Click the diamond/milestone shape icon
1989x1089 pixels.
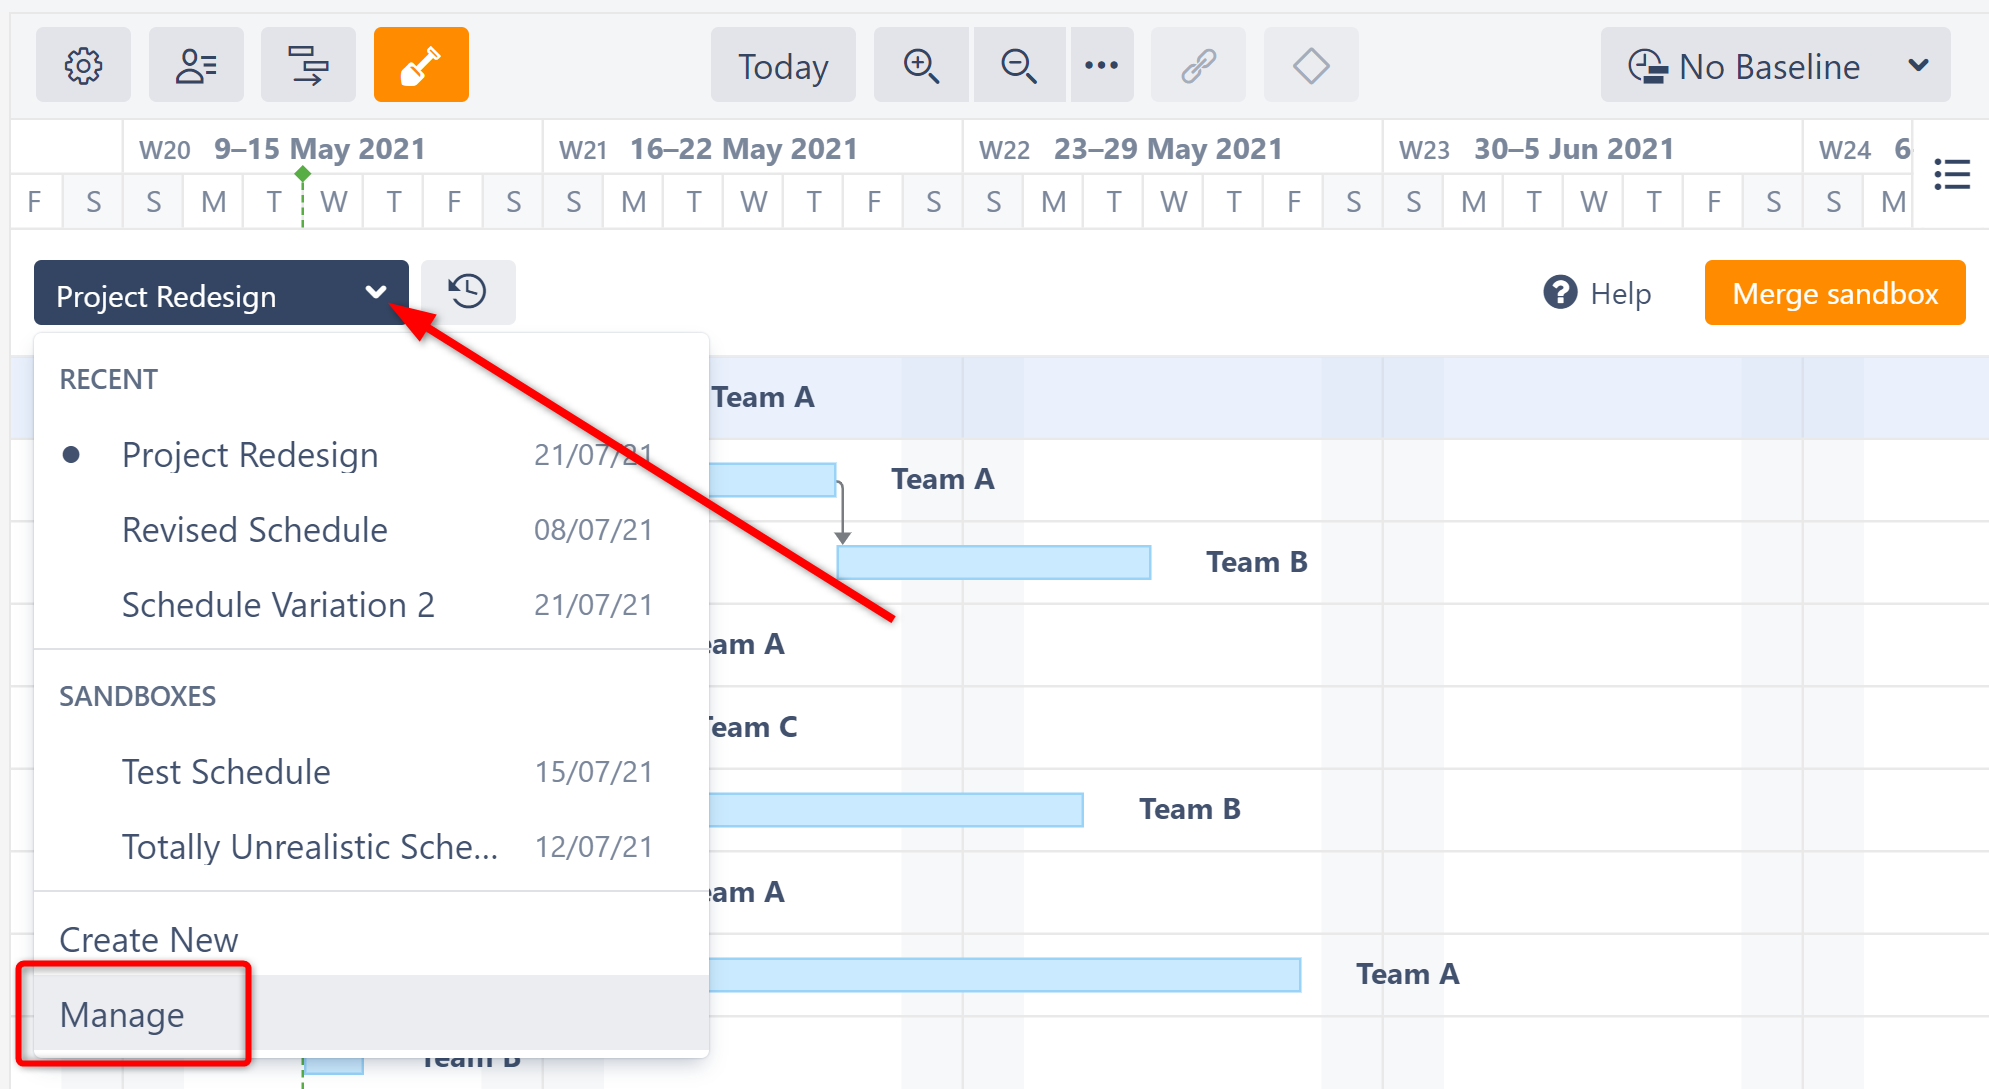tap(1308, 66)
